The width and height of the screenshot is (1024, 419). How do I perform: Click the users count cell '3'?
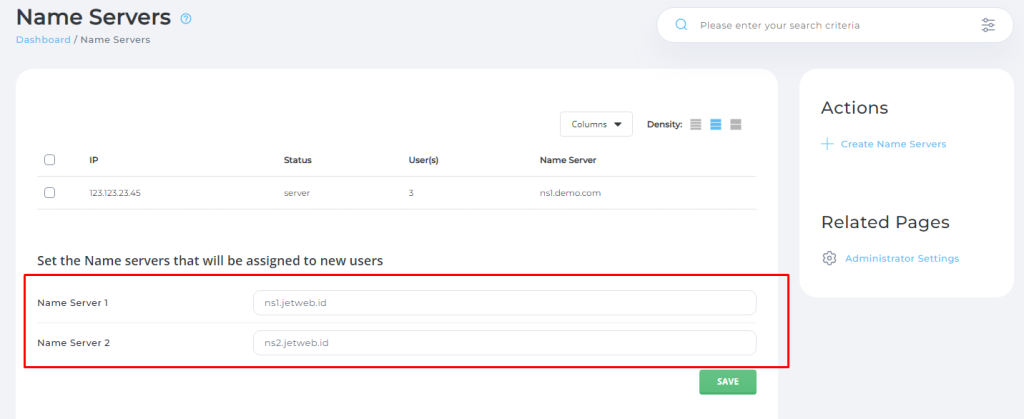(411, 193)
